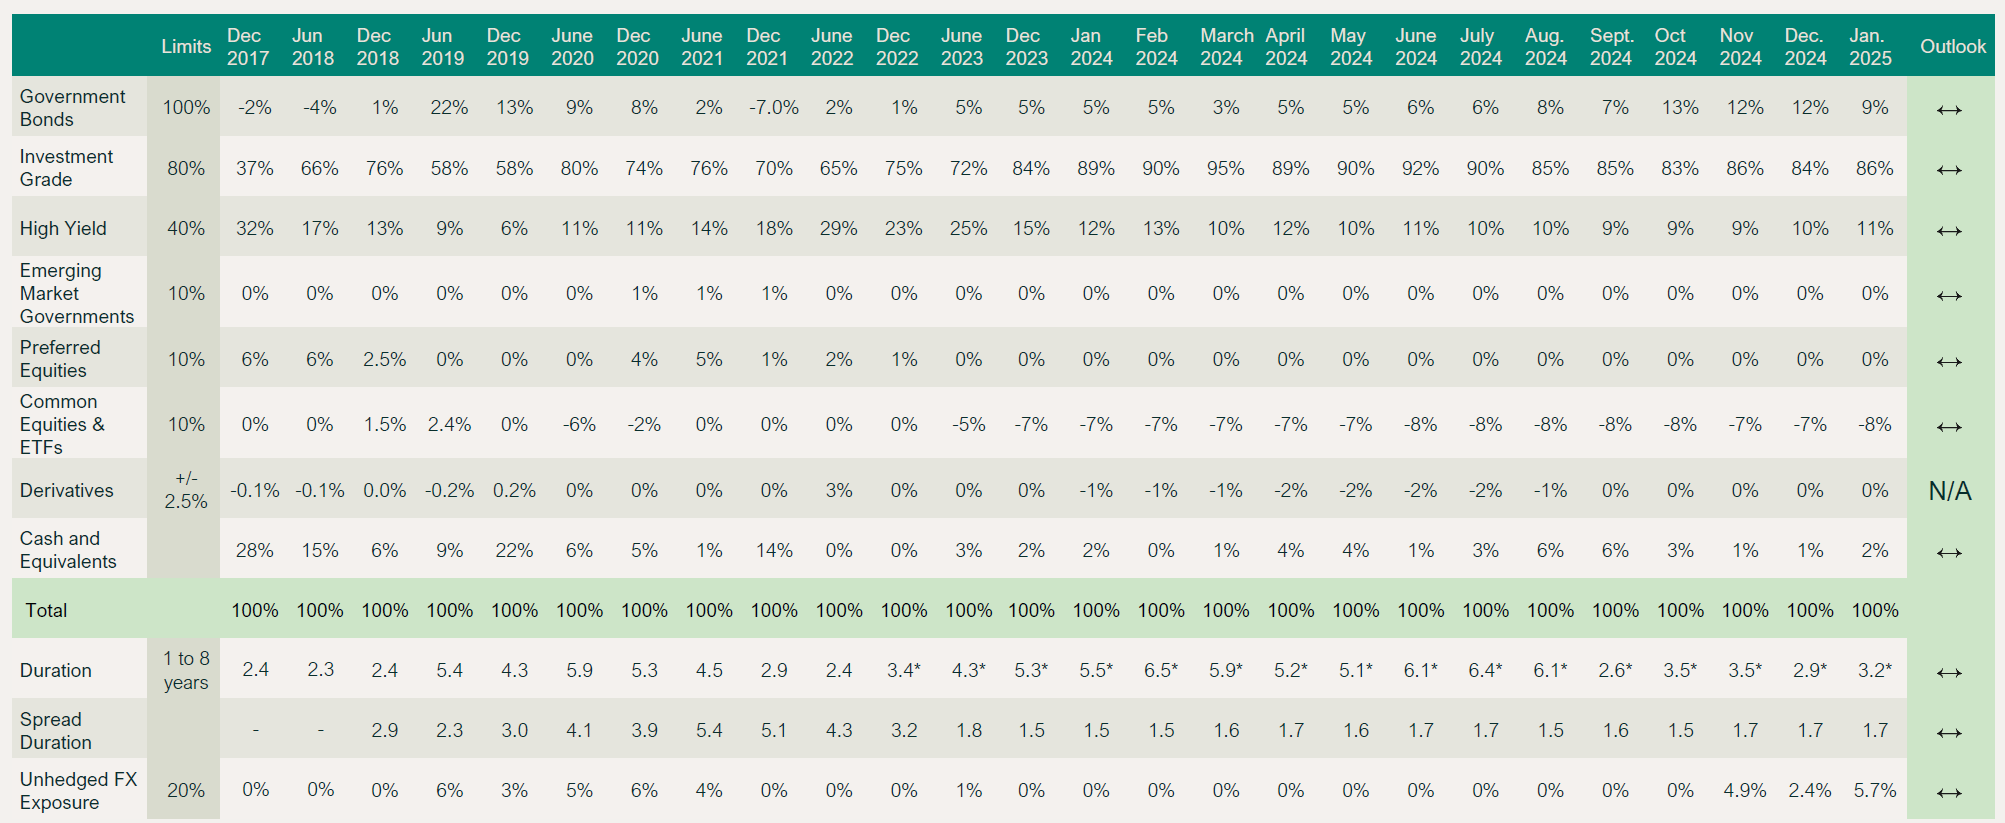Select the Emerging Market Governments outlook arrow
The image size is (2005, 823).
(x=1949, y=296)
